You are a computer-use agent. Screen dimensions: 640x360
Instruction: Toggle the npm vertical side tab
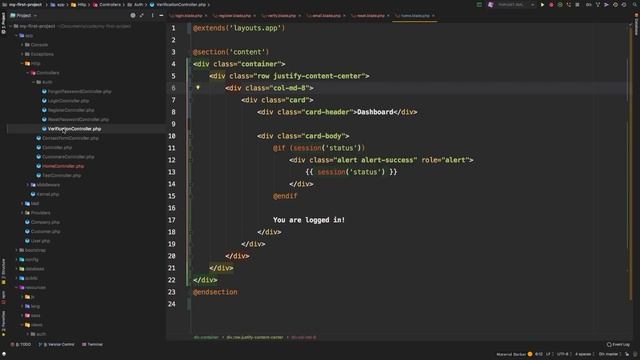click(x=3, y=297)
